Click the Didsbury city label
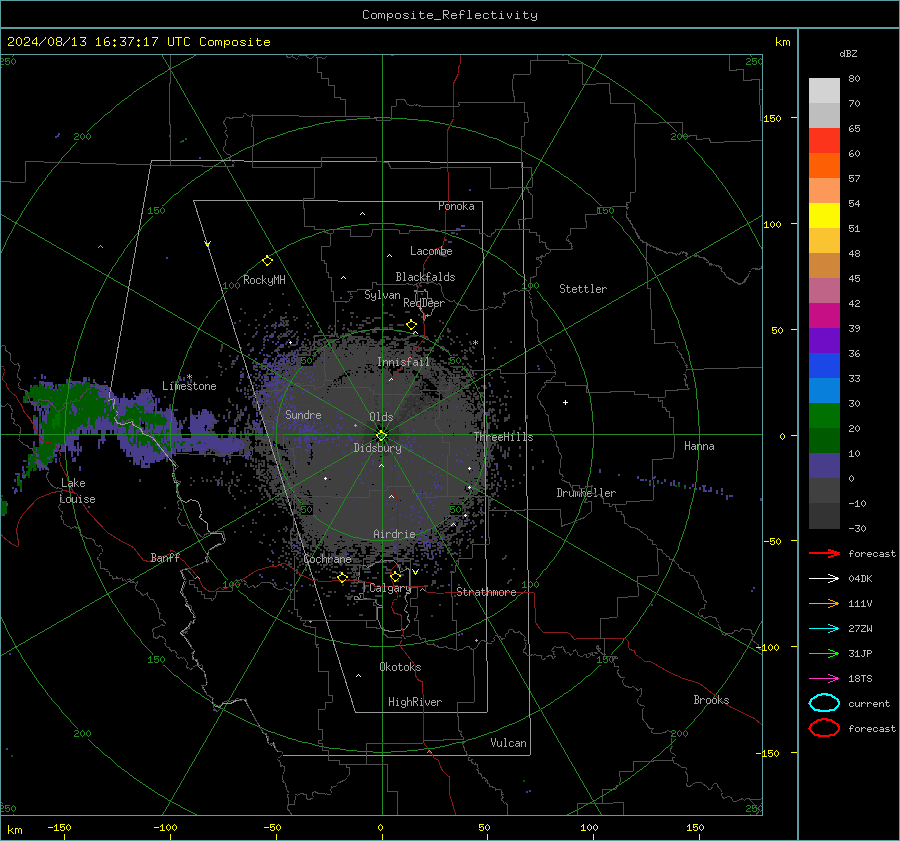 coord(378,448)
